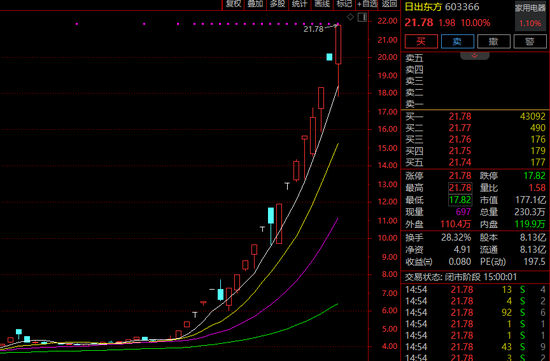Click the red 买 buy button
The image size is (550, 361).
[421, 41]
